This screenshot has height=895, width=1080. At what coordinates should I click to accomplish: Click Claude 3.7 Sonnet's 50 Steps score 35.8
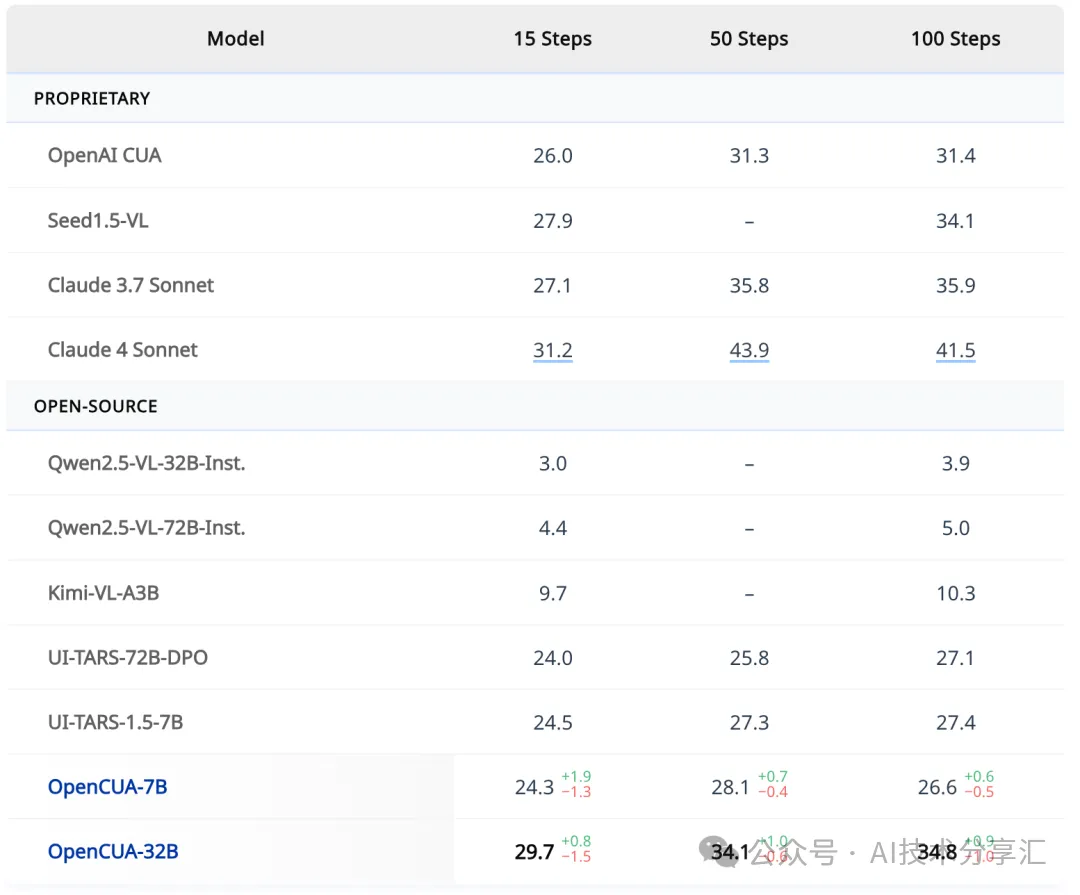pos(749,286)
